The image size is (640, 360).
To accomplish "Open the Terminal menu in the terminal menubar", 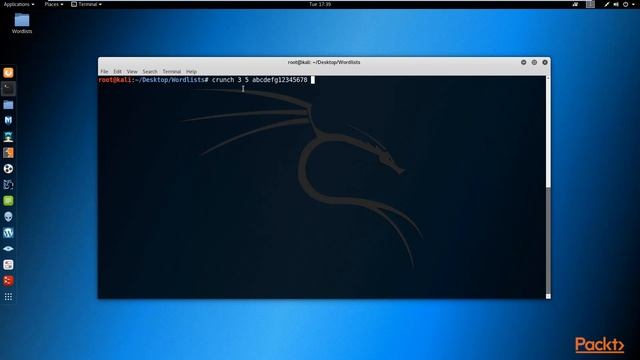I will (x=171, y=71).
